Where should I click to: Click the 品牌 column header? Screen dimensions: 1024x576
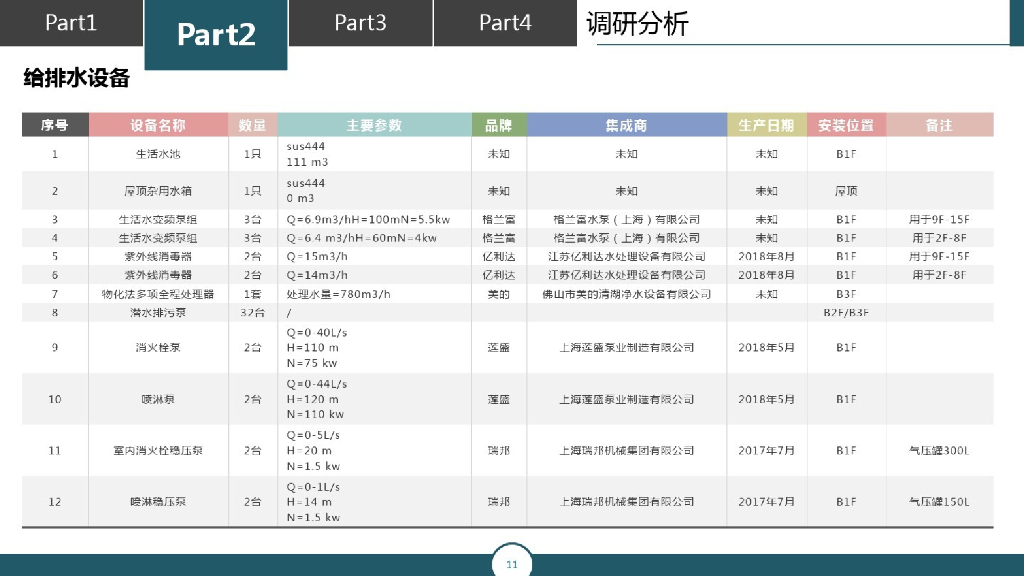point(500,125)
